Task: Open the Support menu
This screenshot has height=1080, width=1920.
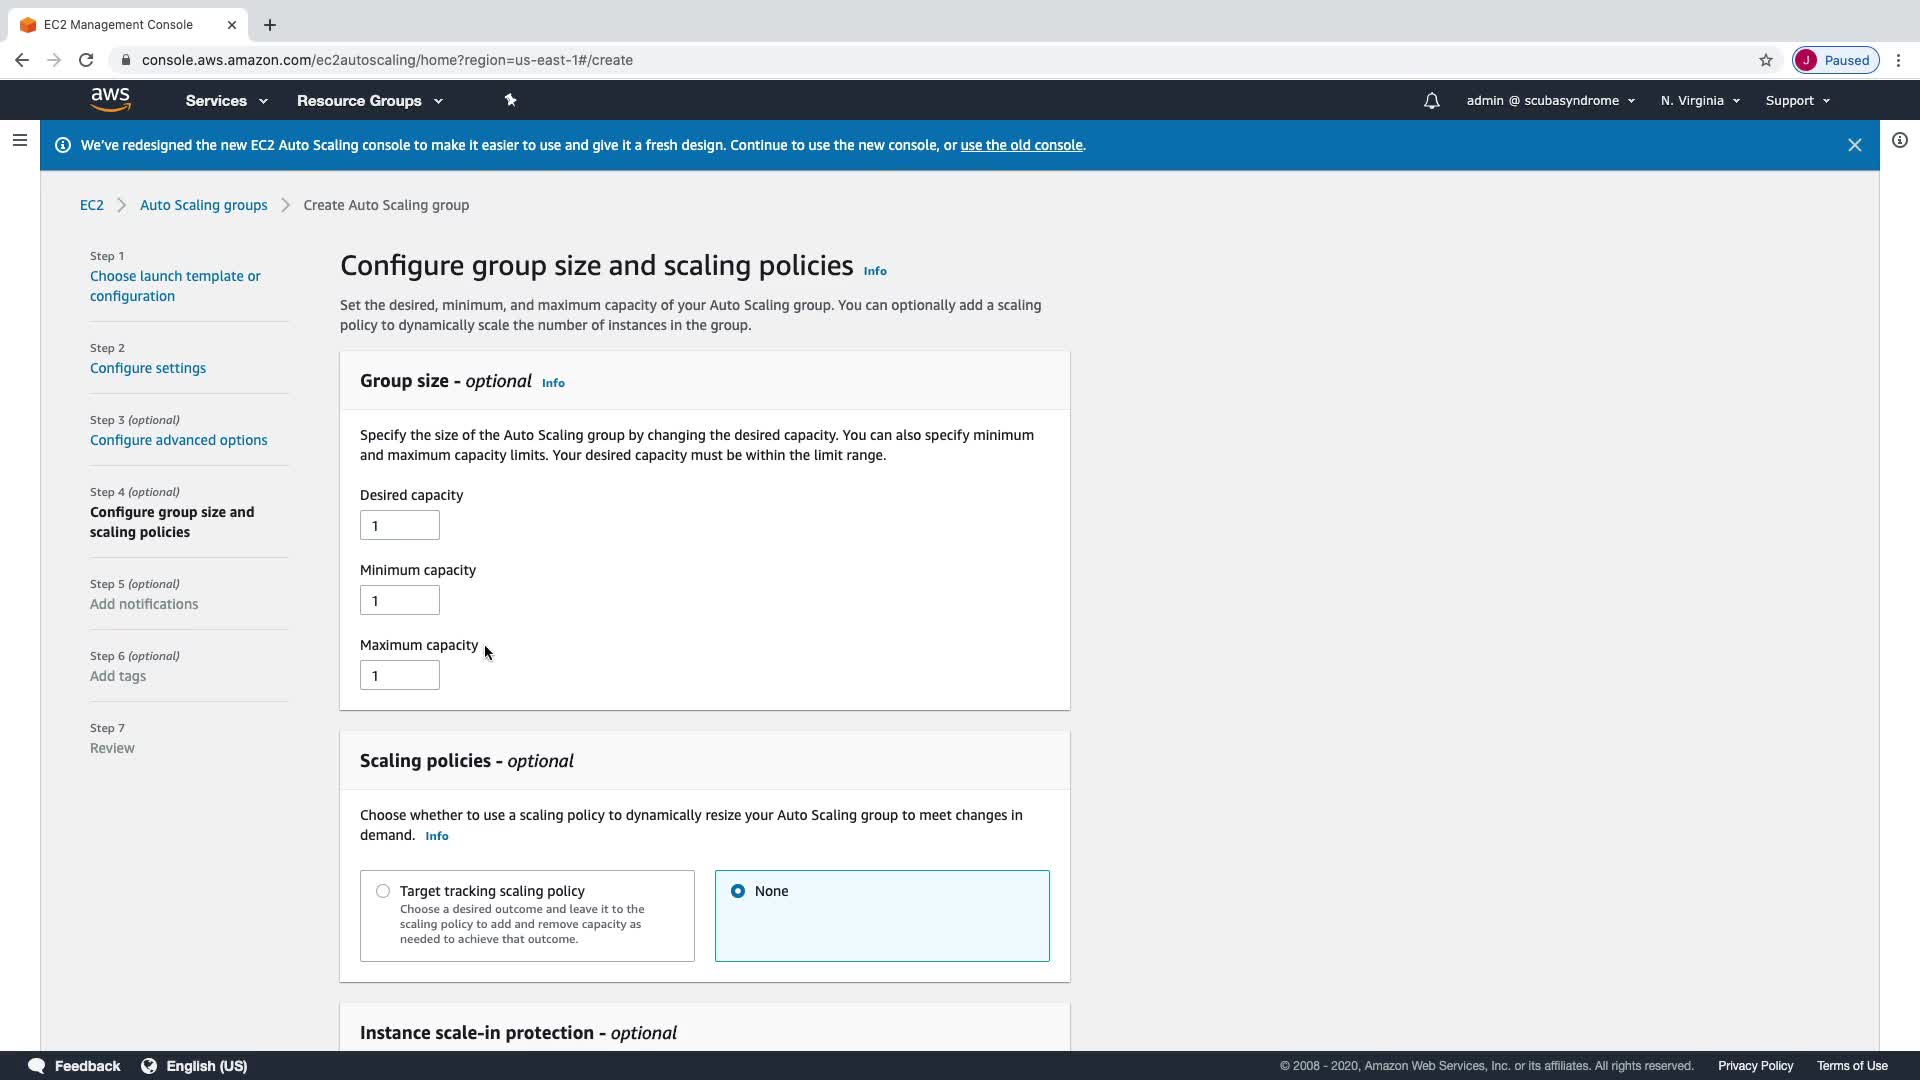Action: coord(1796,101)
